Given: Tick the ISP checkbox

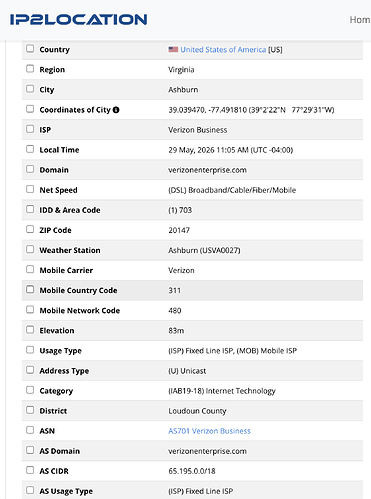Looking at the screenshot, I should pos(30,129).
